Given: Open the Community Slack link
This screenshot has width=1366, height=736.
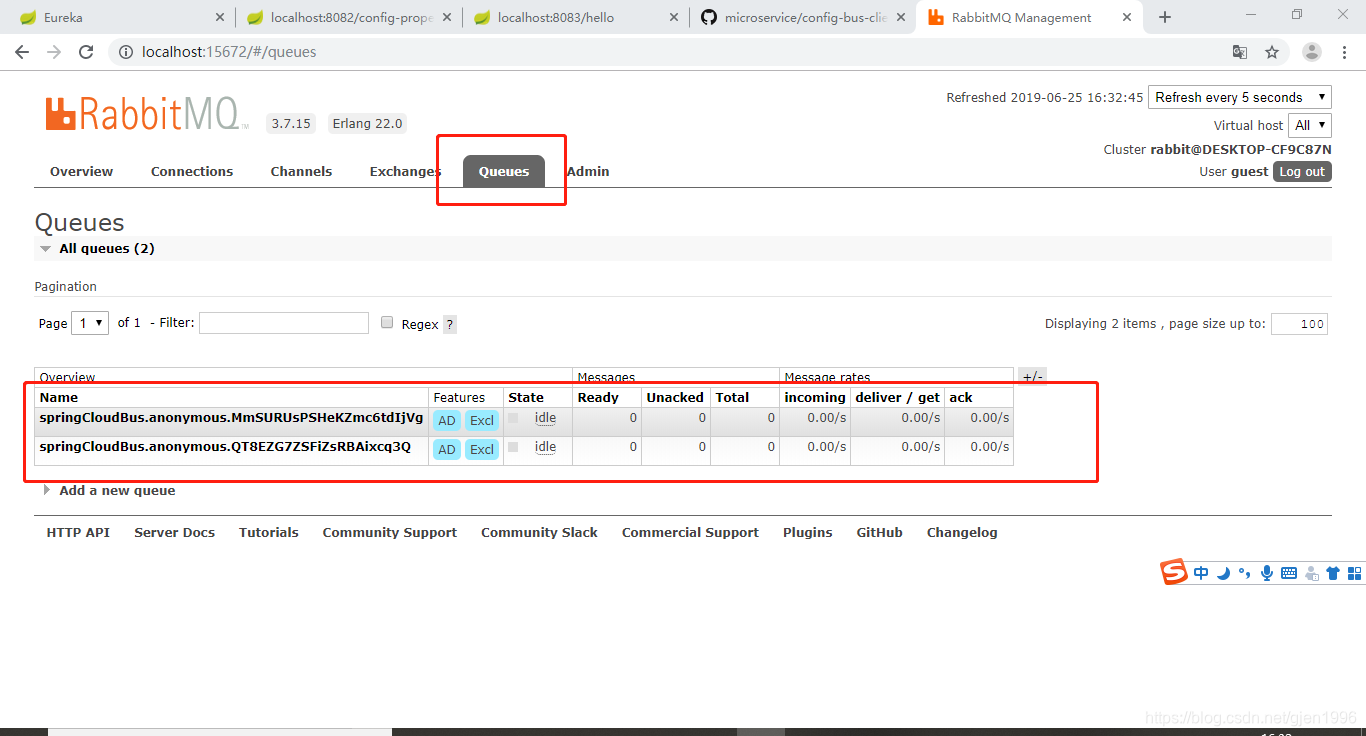Looking at the screenshot, I should pos(539,532).
